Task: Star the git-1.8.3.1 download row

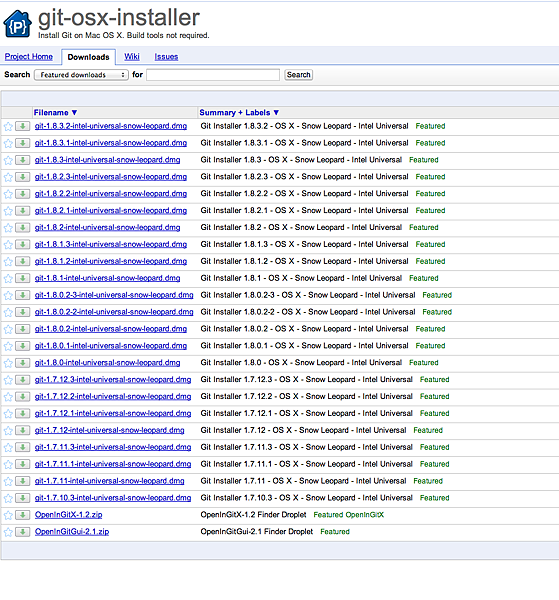Action: click(x=8, y=143)
